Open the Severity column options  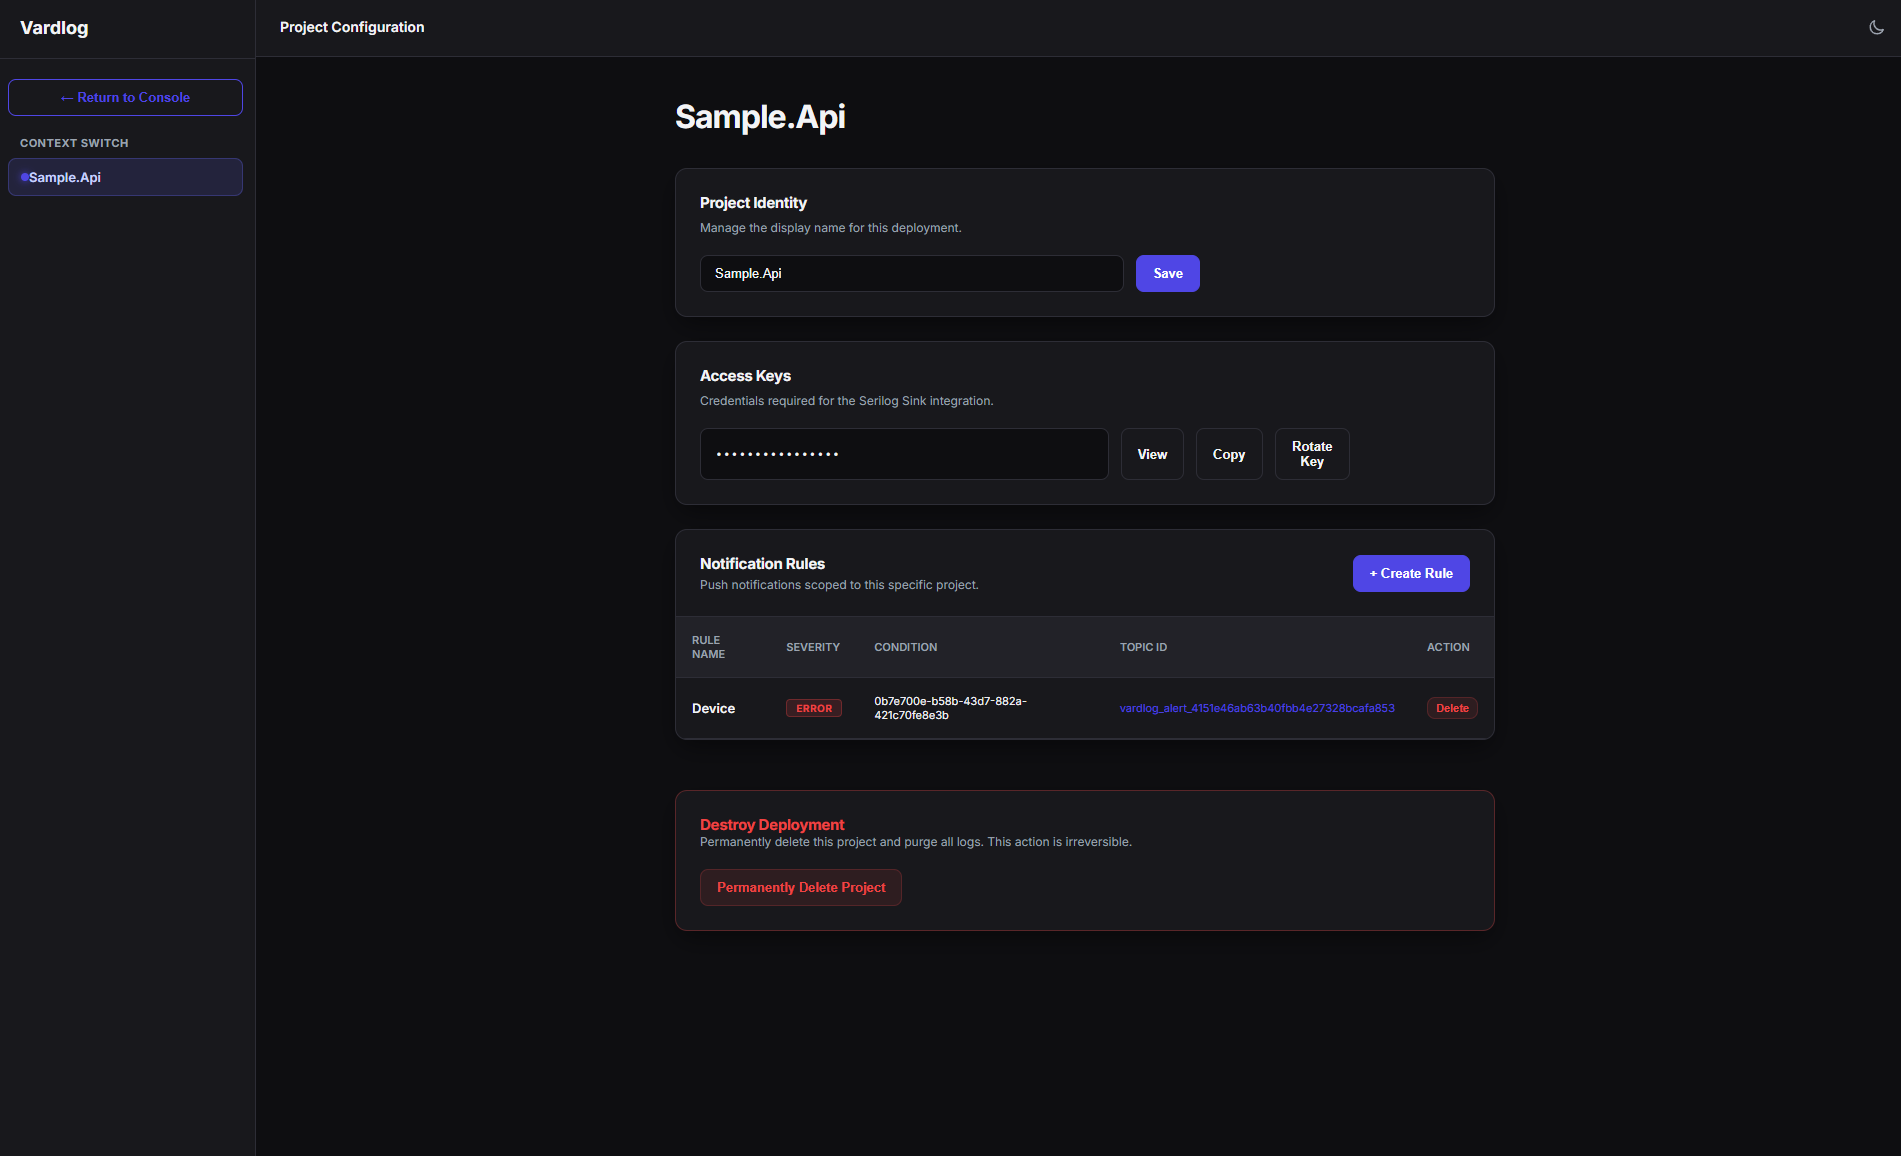(813, 647)
